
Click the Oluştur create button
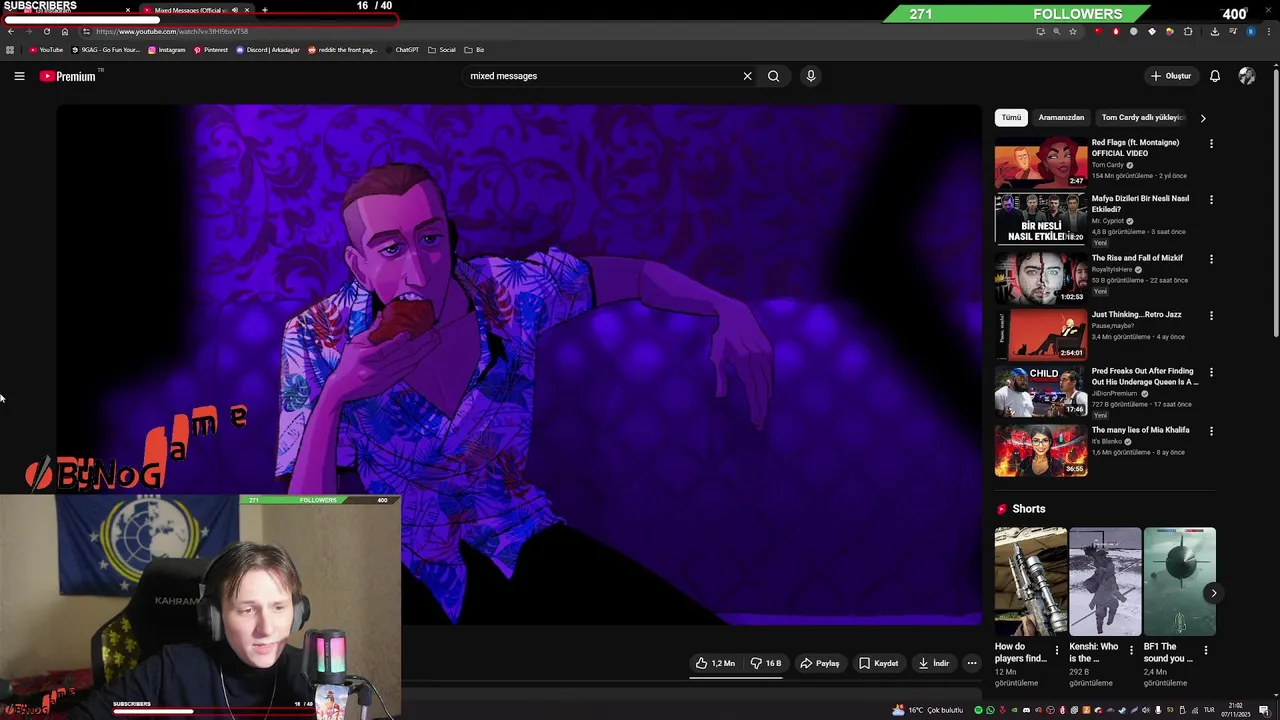[1171, 76]
